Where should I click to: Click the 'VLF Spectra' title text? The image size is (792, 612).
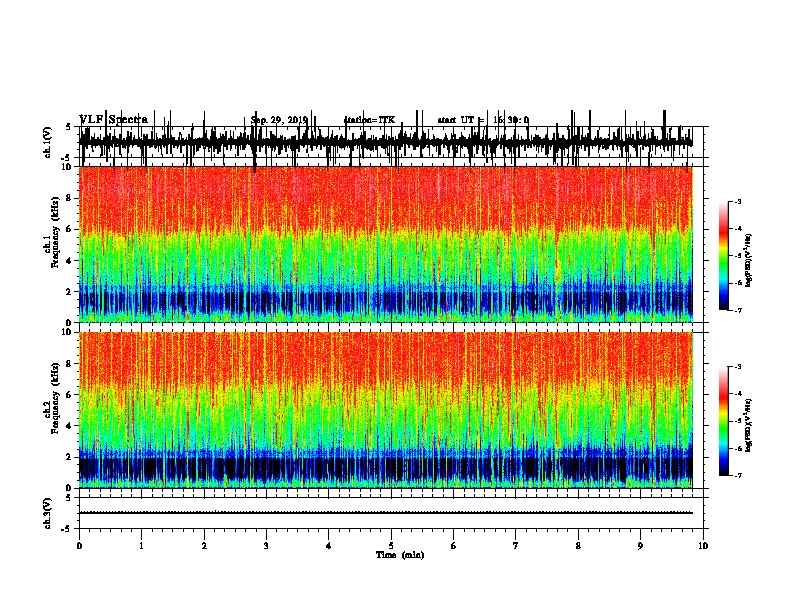(114, 120)
